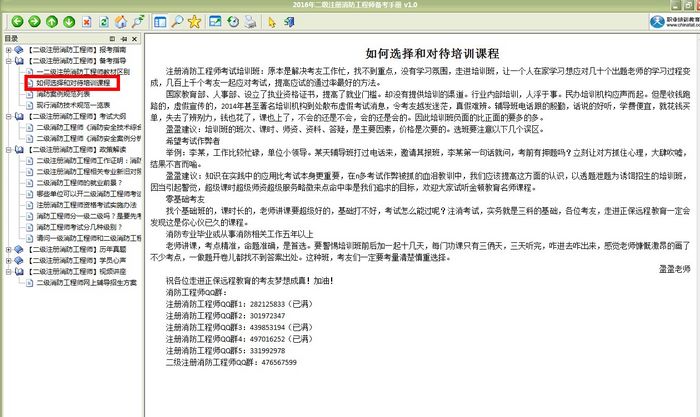Click QQ群4 number 497016252
This screenshot has width=700, height=417.
tap(267, 339)
